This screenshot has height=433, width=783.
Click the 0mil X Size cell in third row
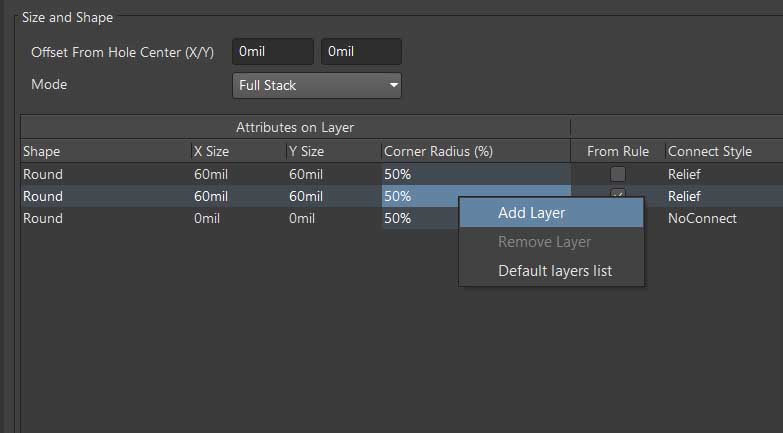pos(208,218)
